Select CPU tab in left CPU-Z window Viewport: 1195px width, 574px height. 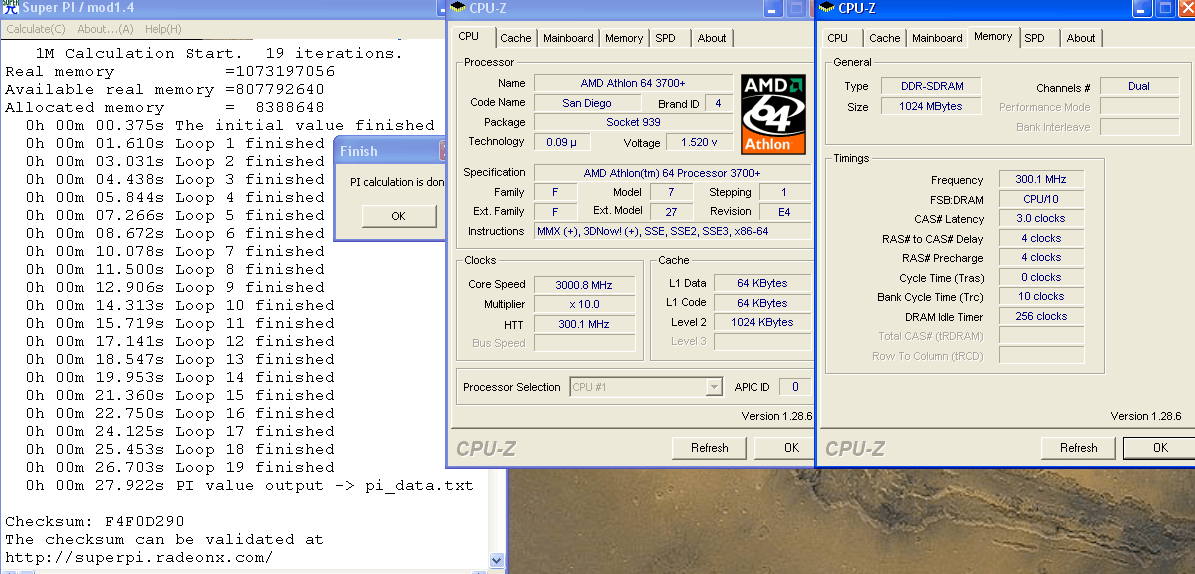click(x=469, y=37)
